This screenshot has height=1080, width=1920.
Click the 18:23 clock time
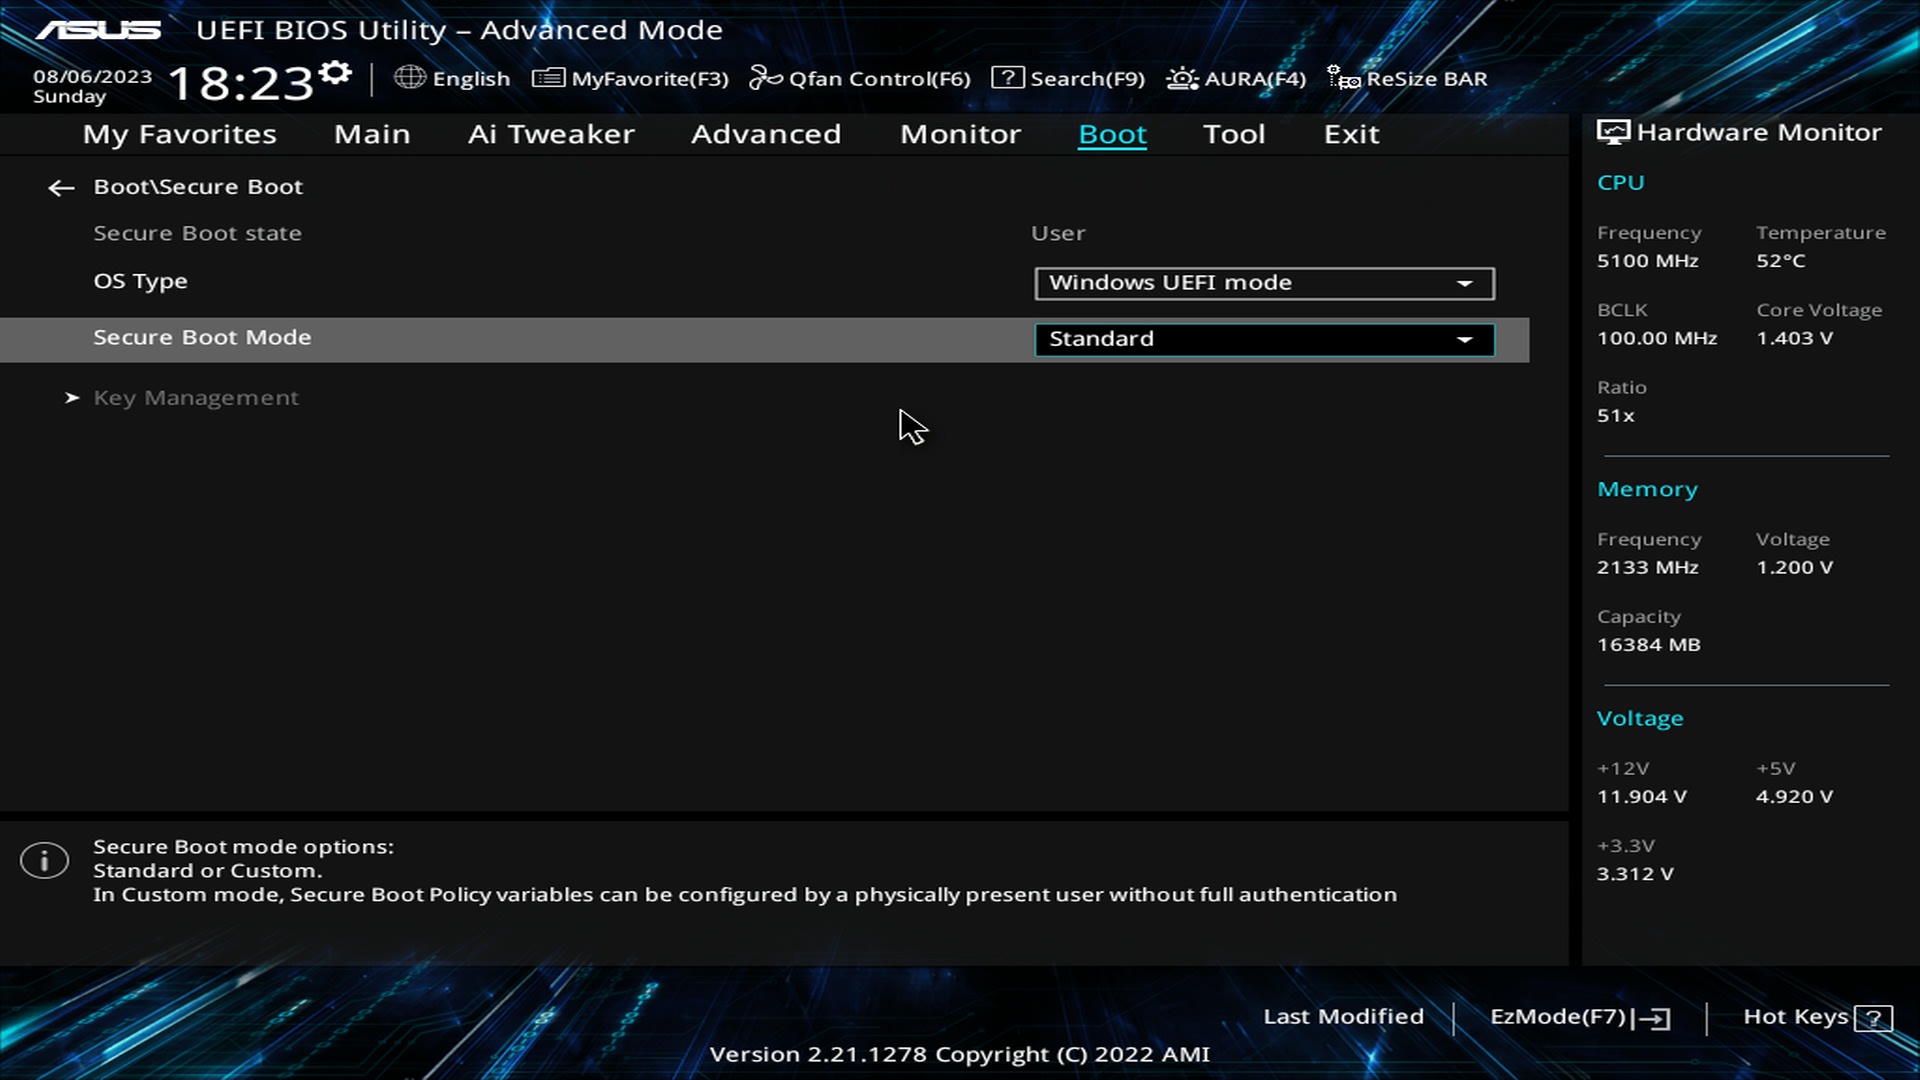[x=241, y=83]
